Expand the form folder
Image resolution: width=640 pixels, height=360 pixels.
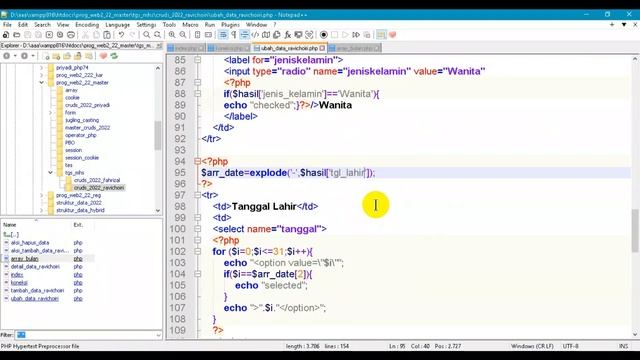coord(50,113)
